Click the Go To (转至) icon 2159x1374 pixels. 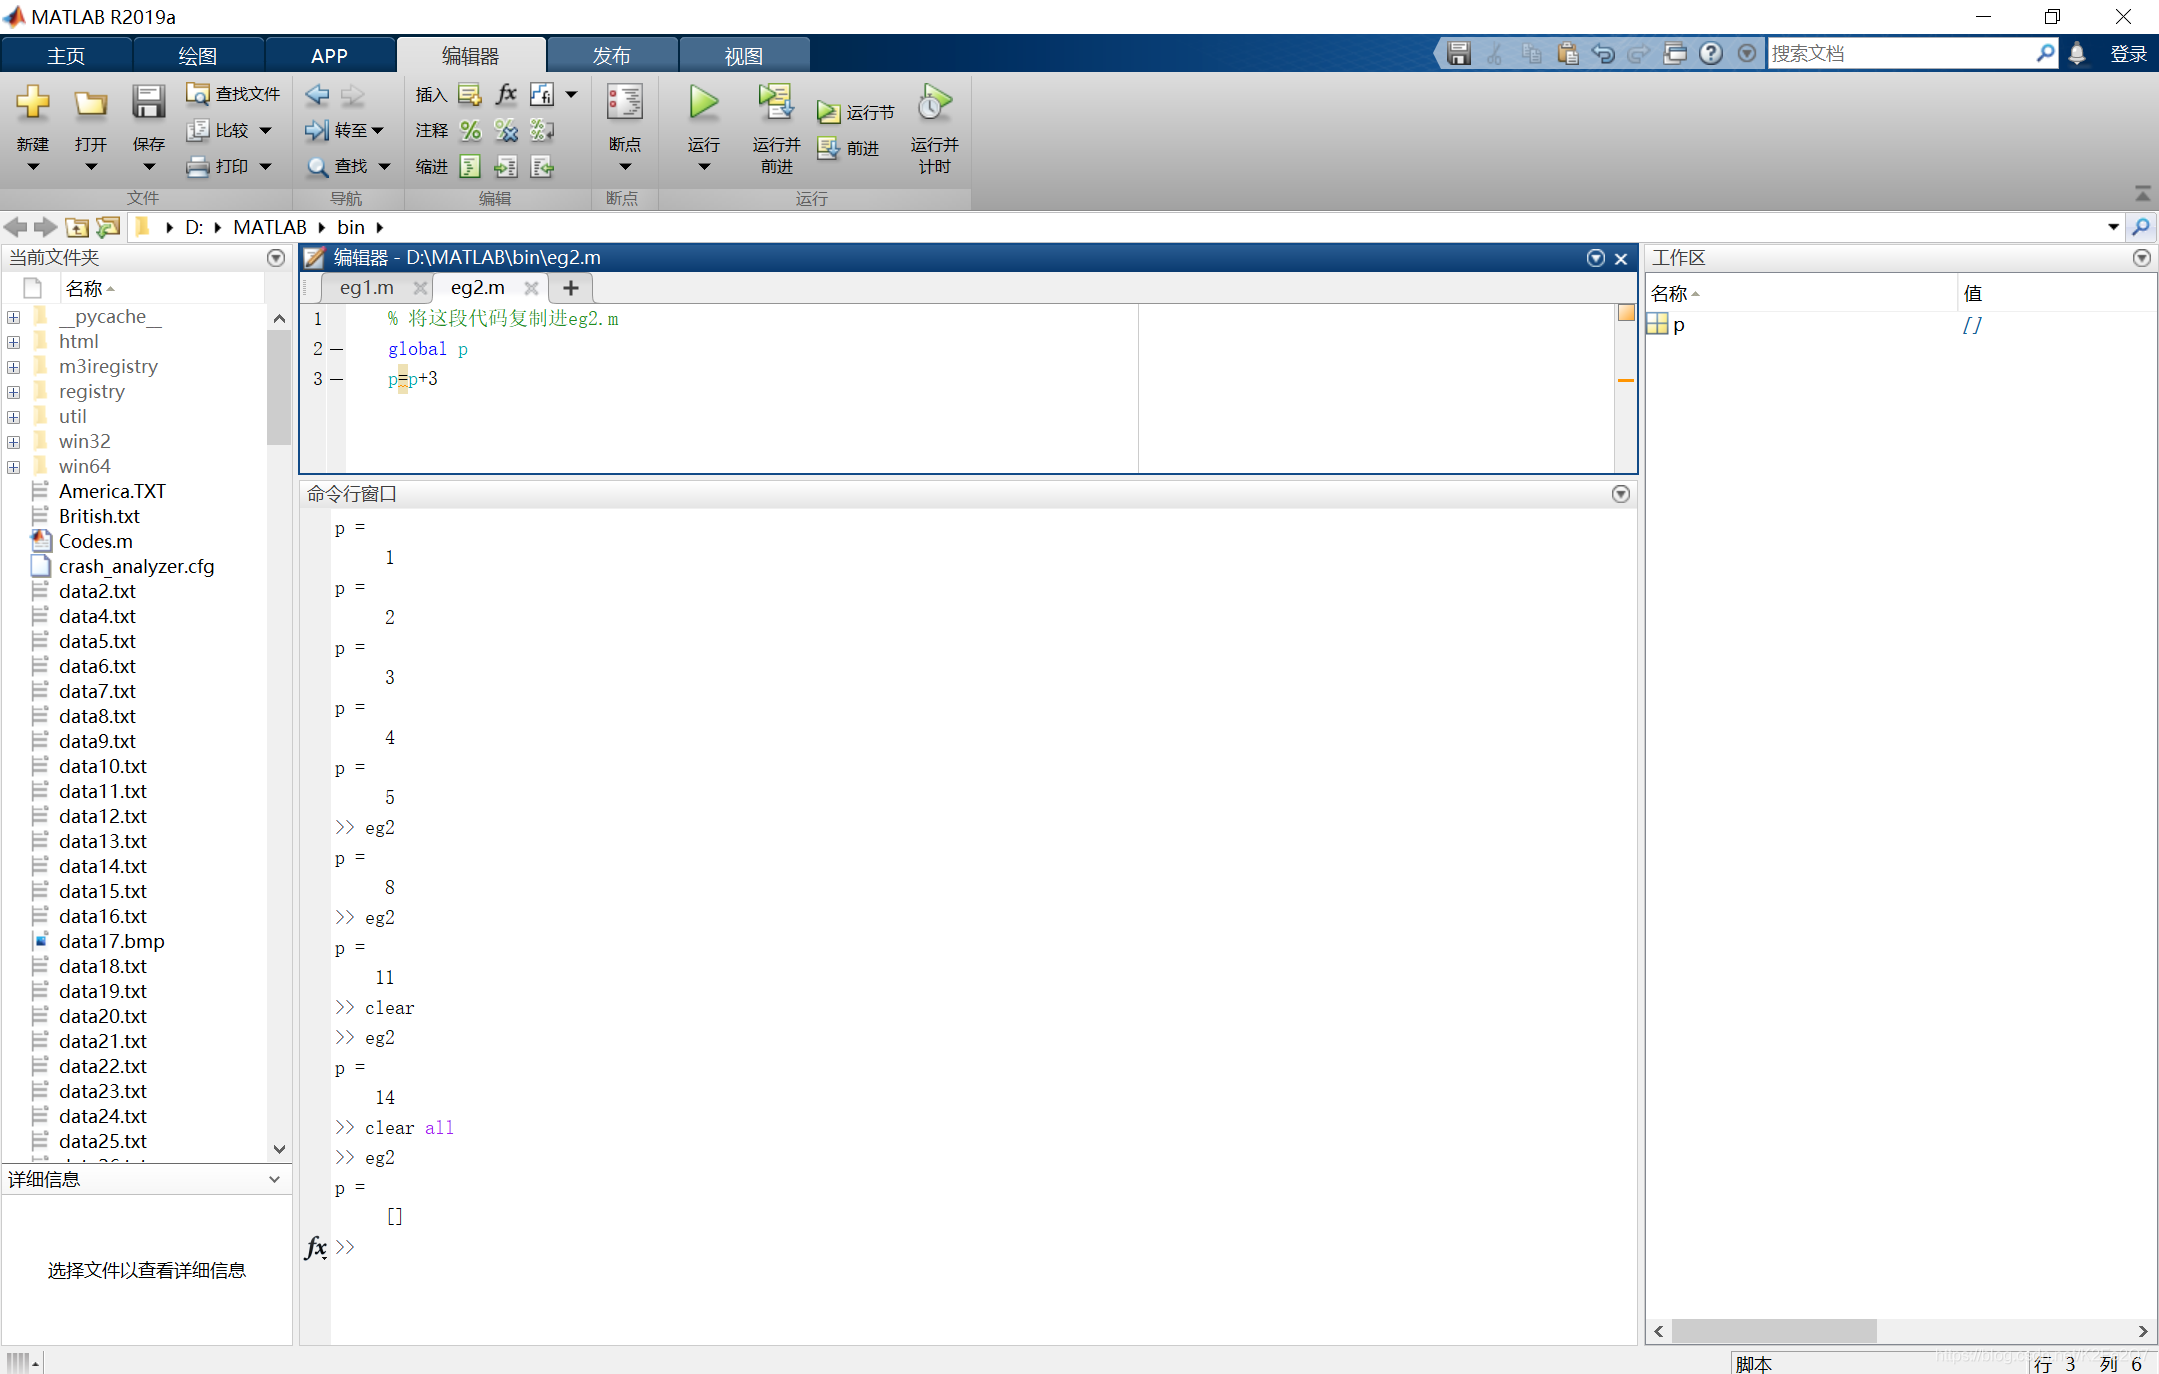[317, 130]
